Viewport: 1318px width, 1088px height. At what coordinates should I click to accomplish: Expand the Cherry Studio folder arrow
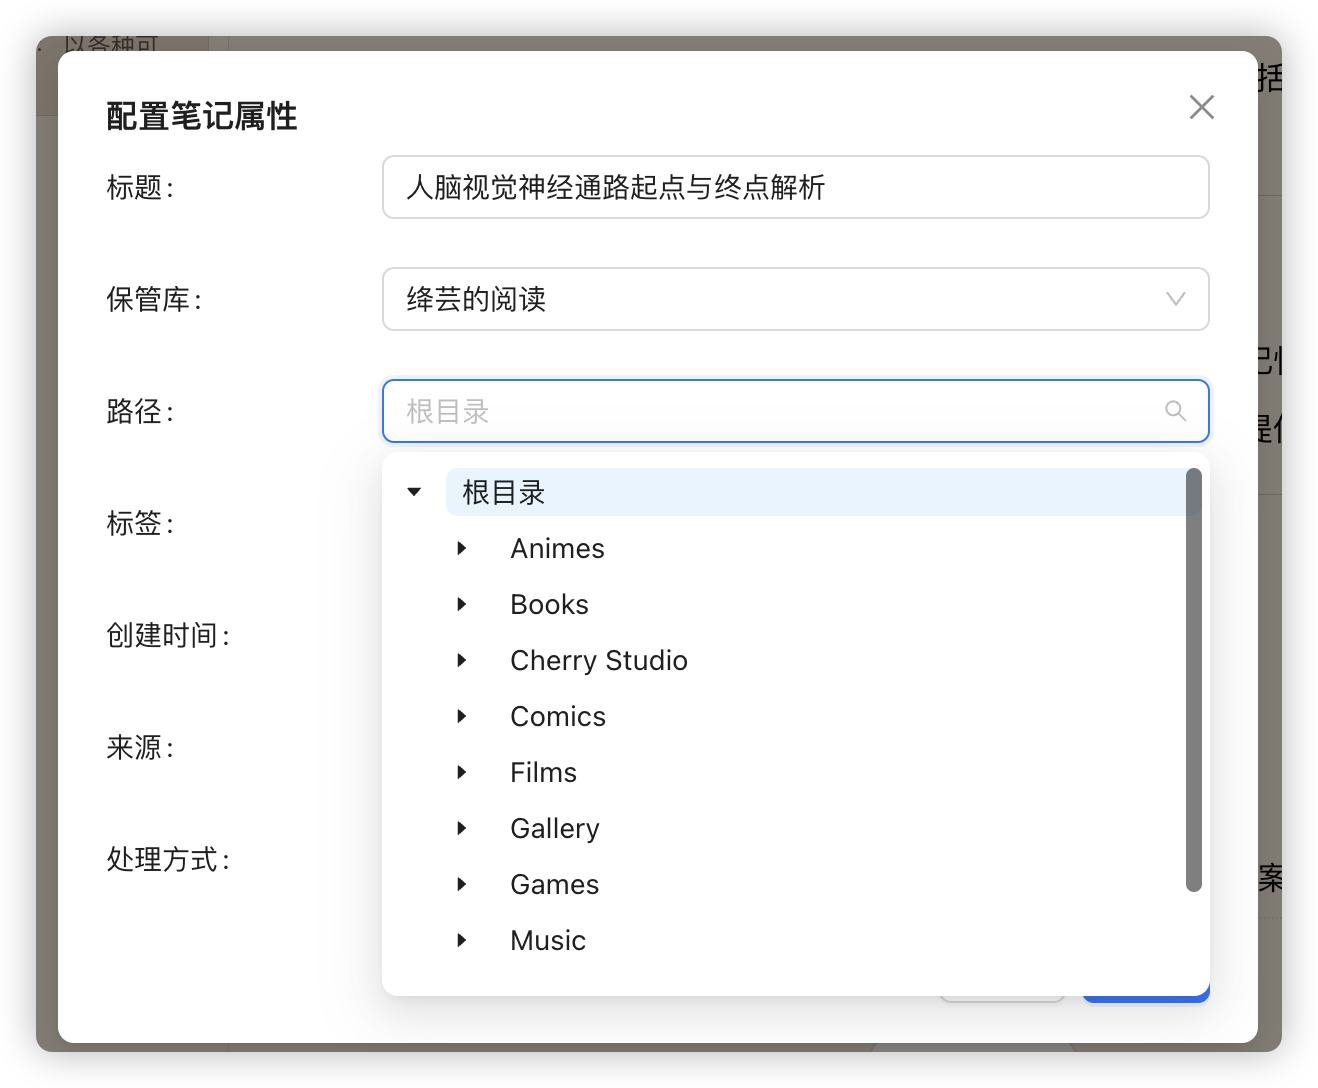pos(462,660)
